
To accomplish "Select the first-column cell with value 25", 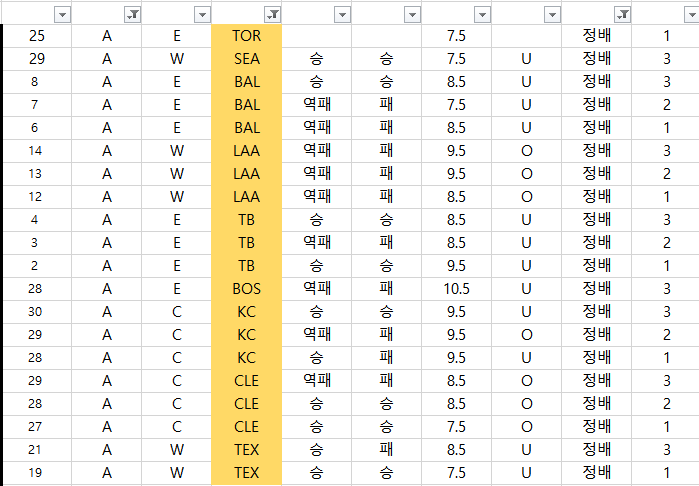I will click(x=37, y=35).
